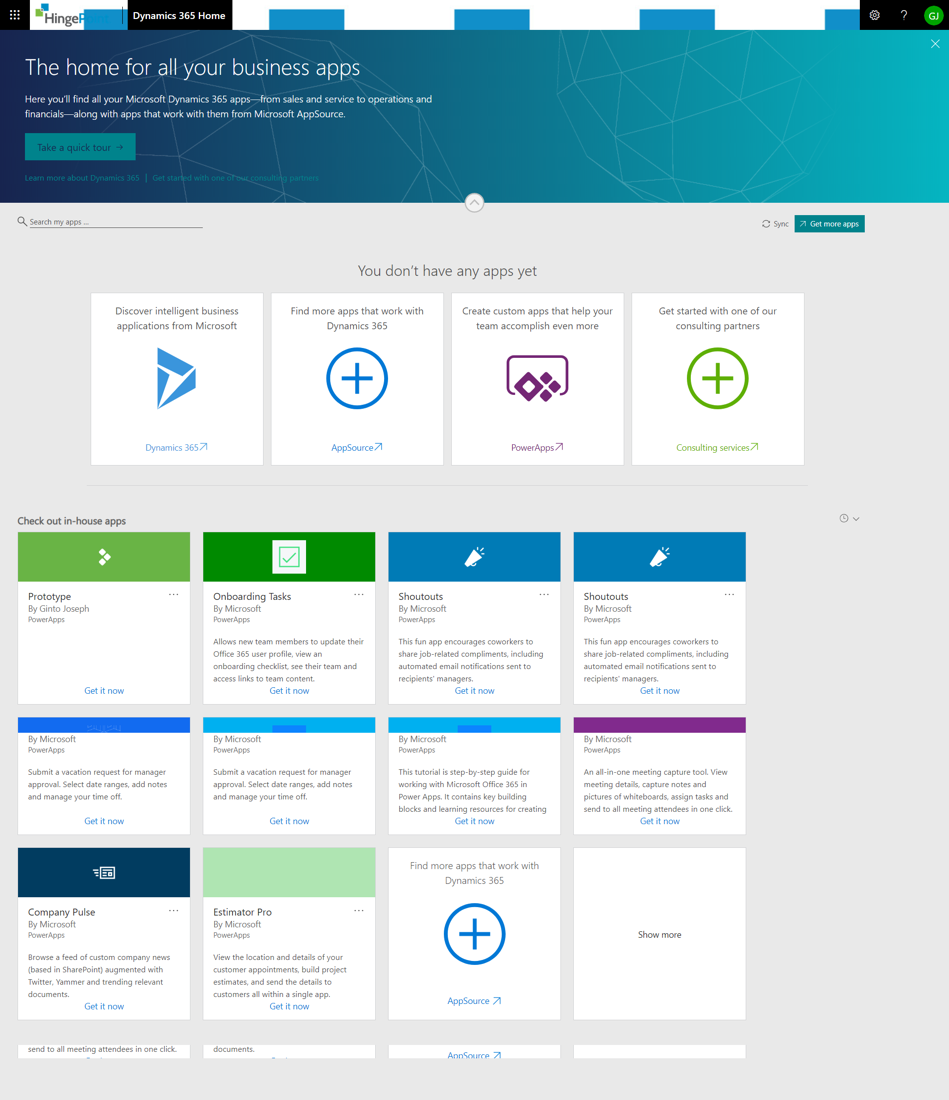The width and height of the screenshot is (949, 1100).
Task: Follow AppSource link below Estimator row
Action: click(474, 1001)
